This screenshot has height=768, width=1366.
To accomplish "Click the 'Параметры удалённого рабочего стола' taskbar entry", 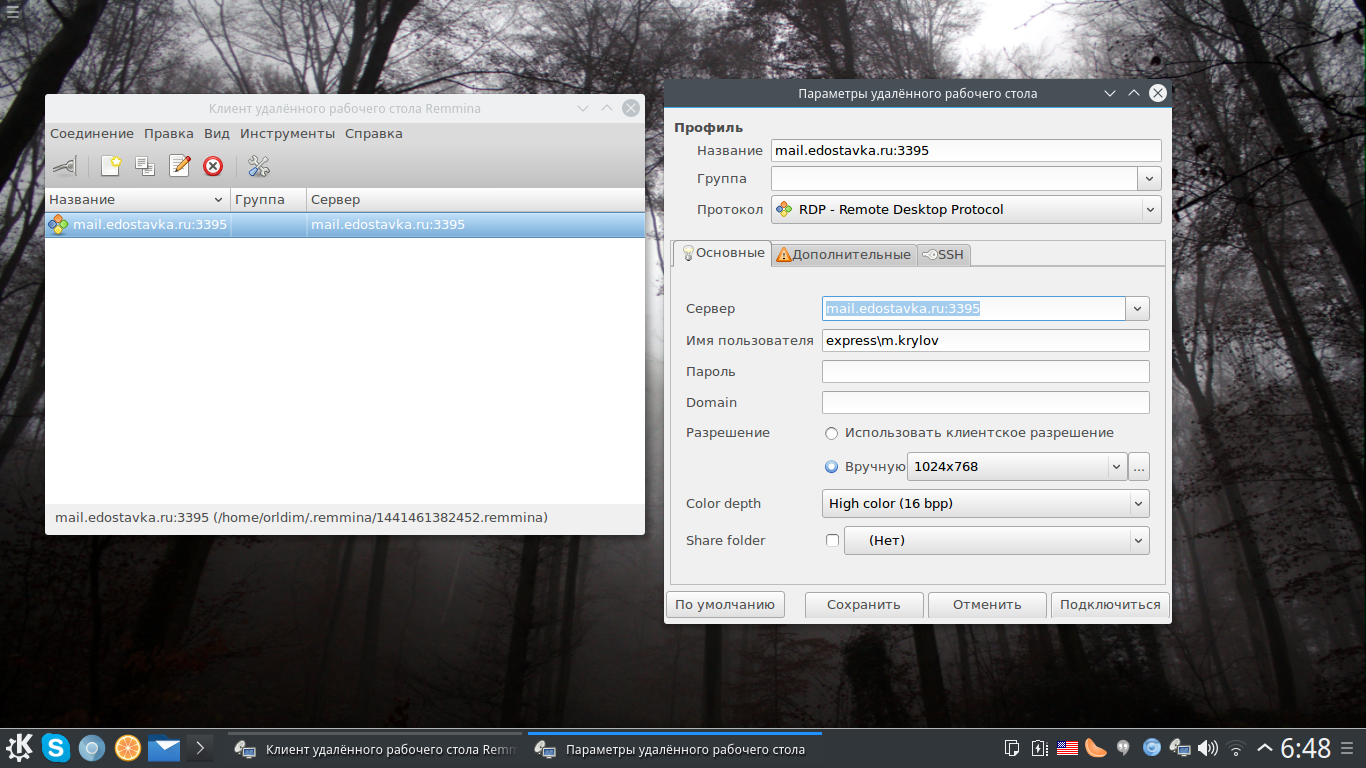I will coord(675,749).
